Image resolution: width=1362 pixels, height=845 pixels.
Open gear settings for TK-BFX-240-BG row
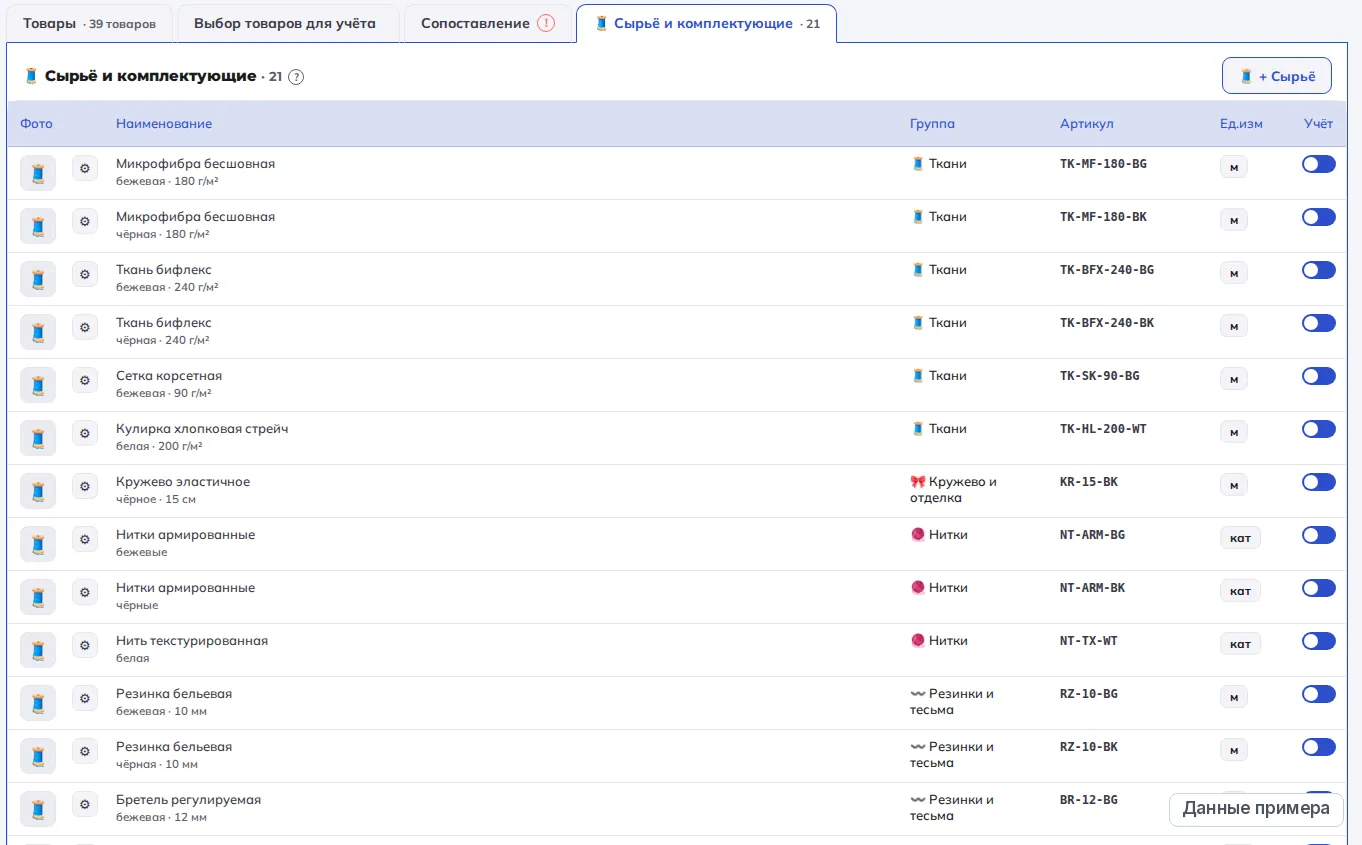(x=85, y=274)
